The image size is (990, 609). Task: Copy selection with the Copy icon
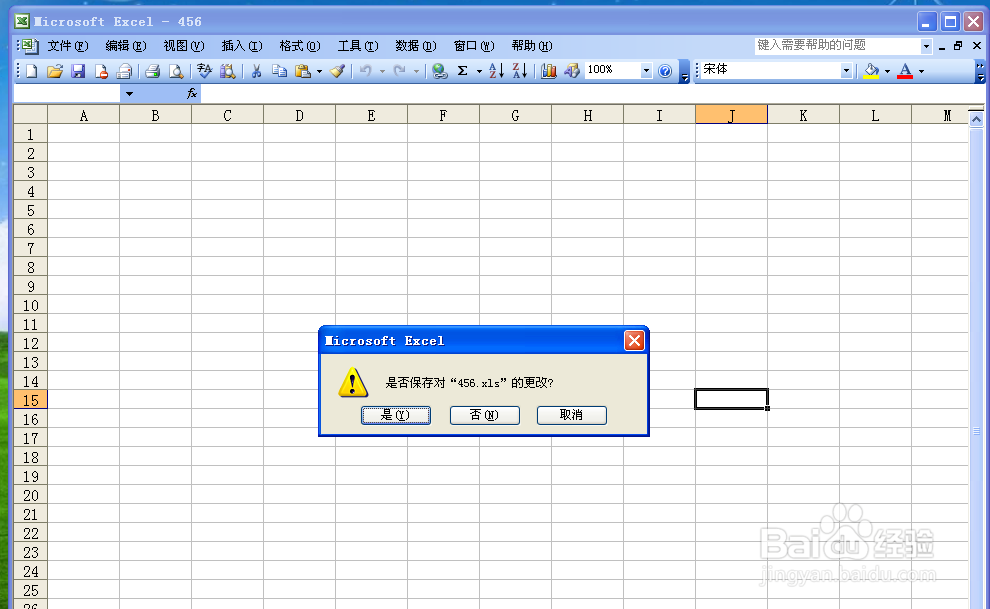(x=279, y=71)
